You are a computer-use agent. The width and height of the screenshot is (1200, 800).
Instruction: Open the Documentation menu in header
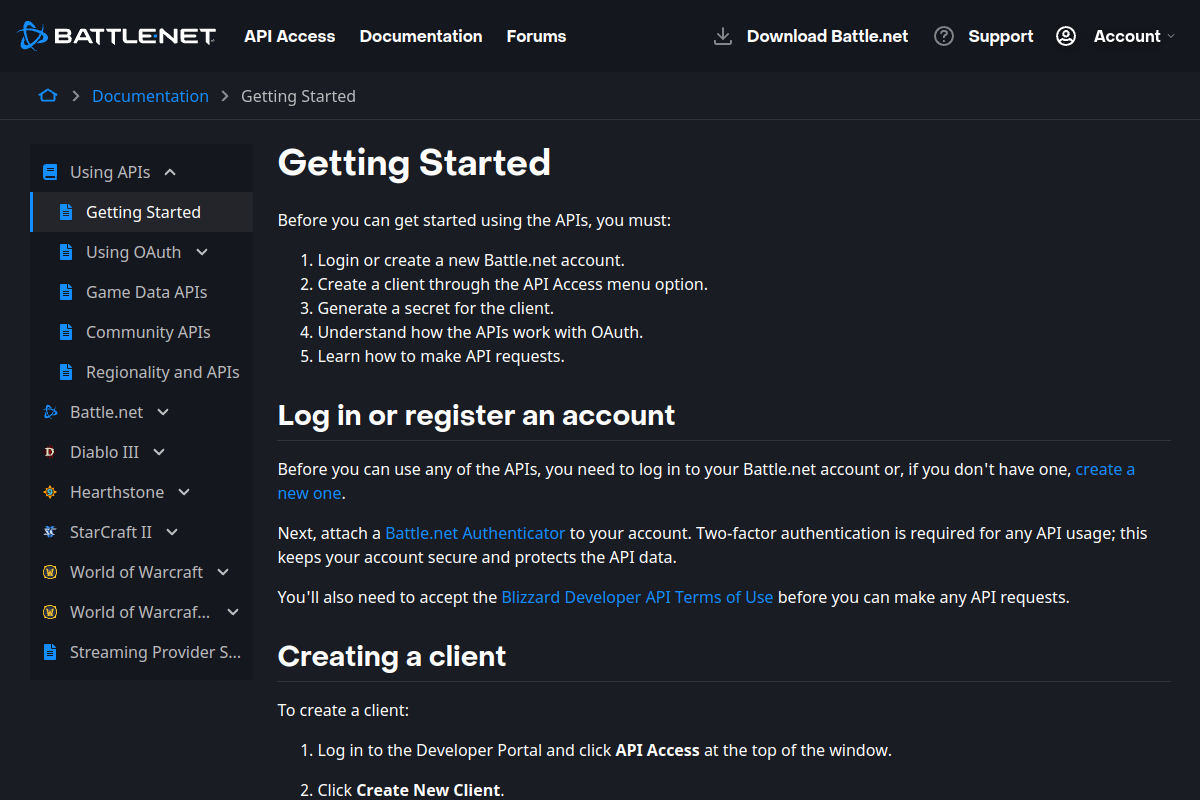tap(421, 36)
